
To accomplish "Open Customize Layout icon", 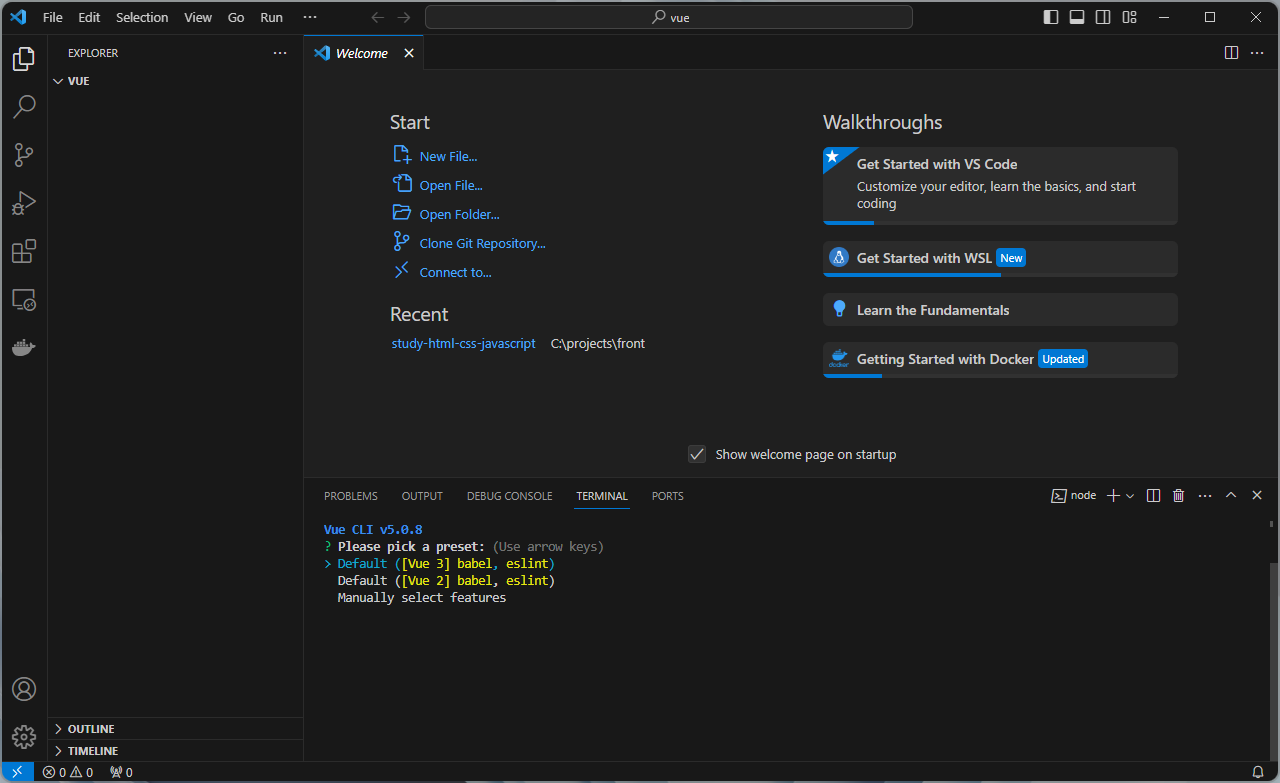I will [1129, 17].
